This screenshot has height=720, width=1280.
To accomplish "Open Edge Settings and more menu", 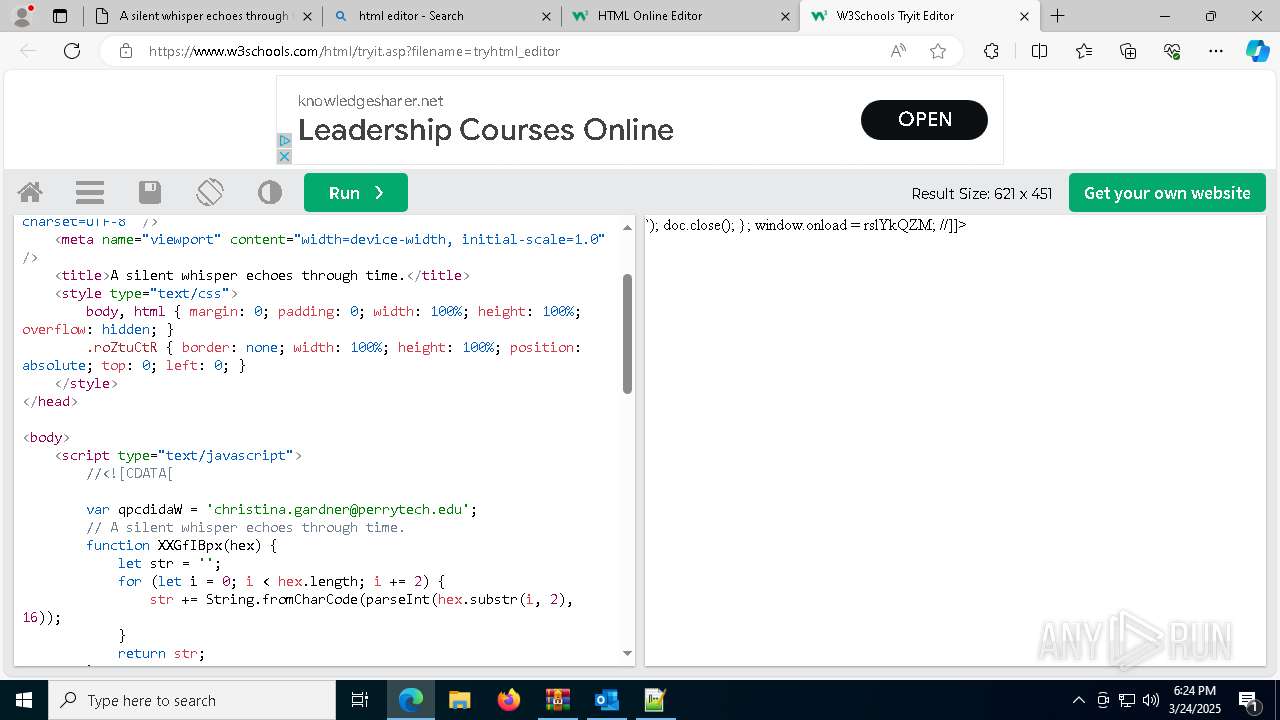I will click(x=1216, y=51).
